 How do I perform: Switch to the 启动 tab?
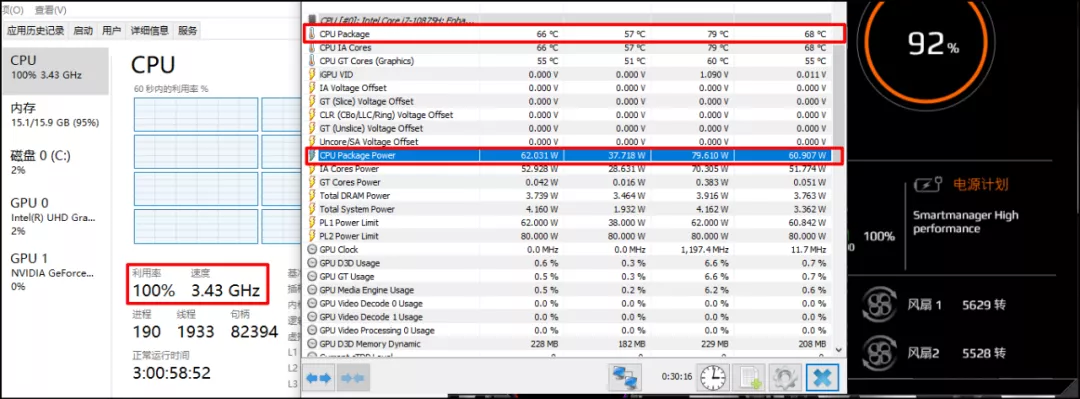[83, 30]
